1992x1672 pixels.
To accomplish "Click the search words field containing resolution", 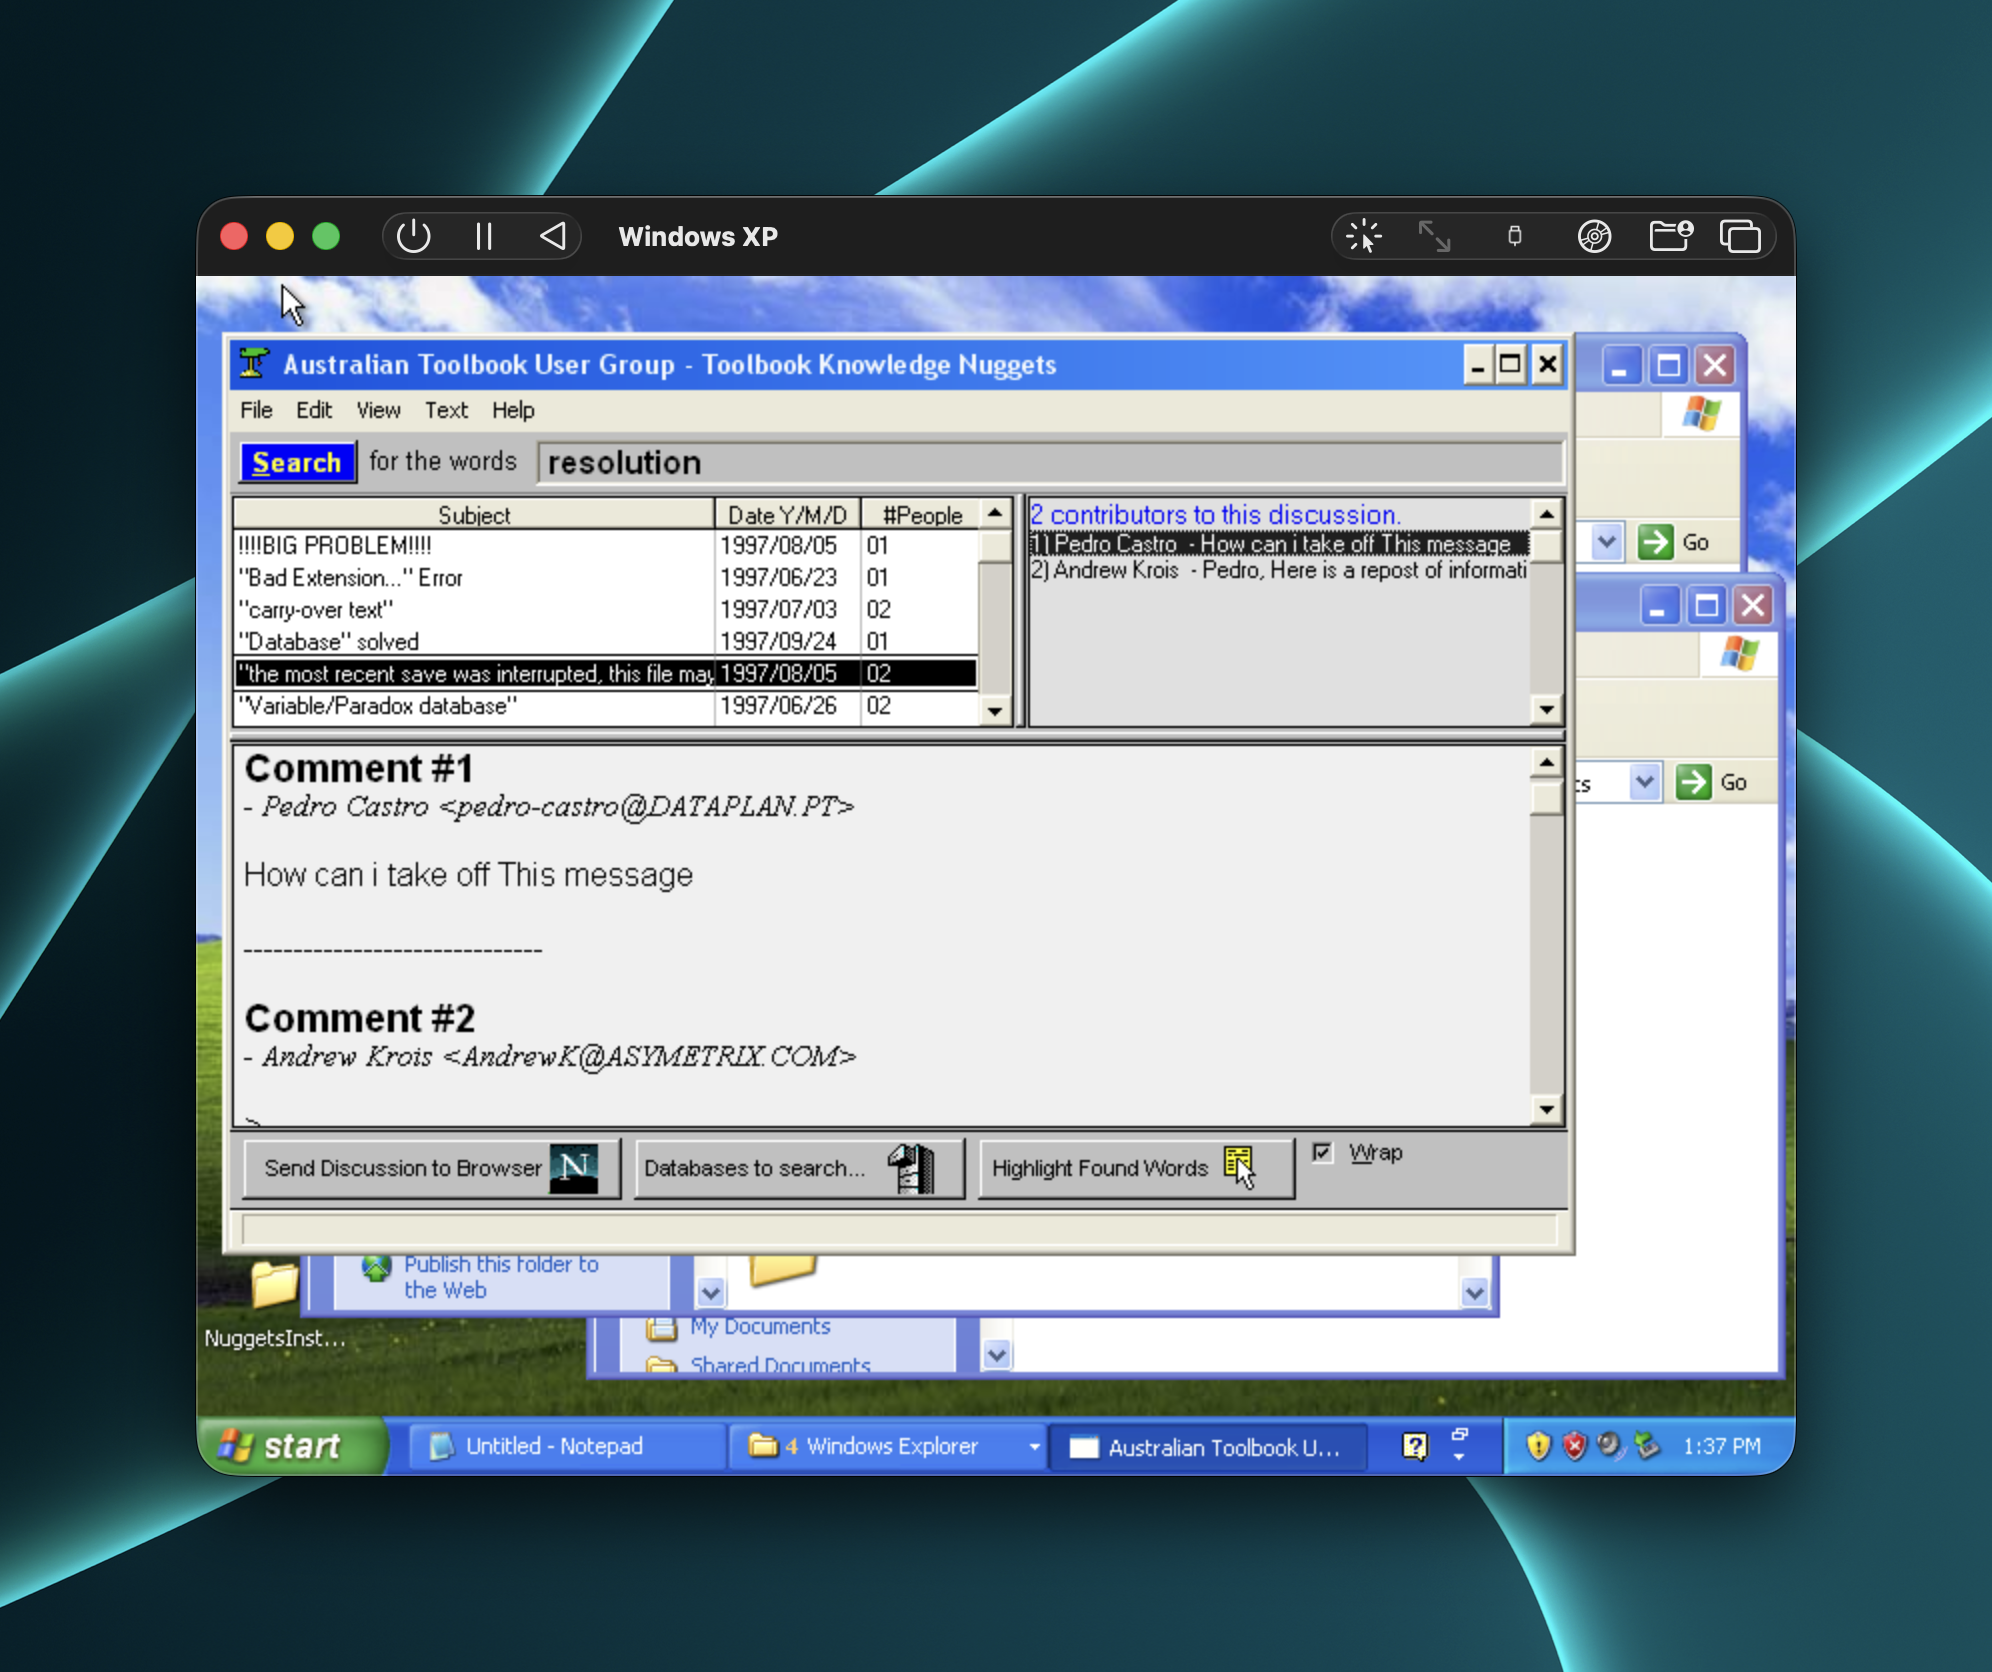I will pos(1050,462).
